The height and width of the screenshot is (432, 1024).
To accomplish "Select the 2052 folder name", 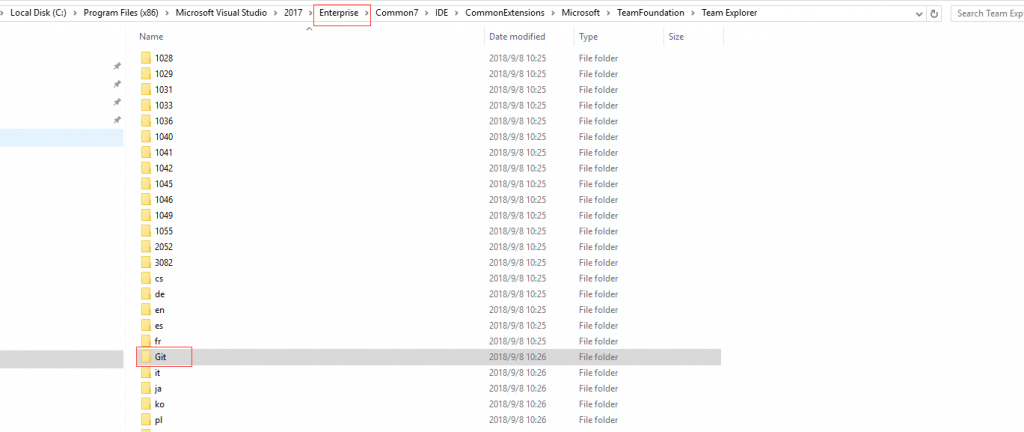I will click(x=164, y=247).
